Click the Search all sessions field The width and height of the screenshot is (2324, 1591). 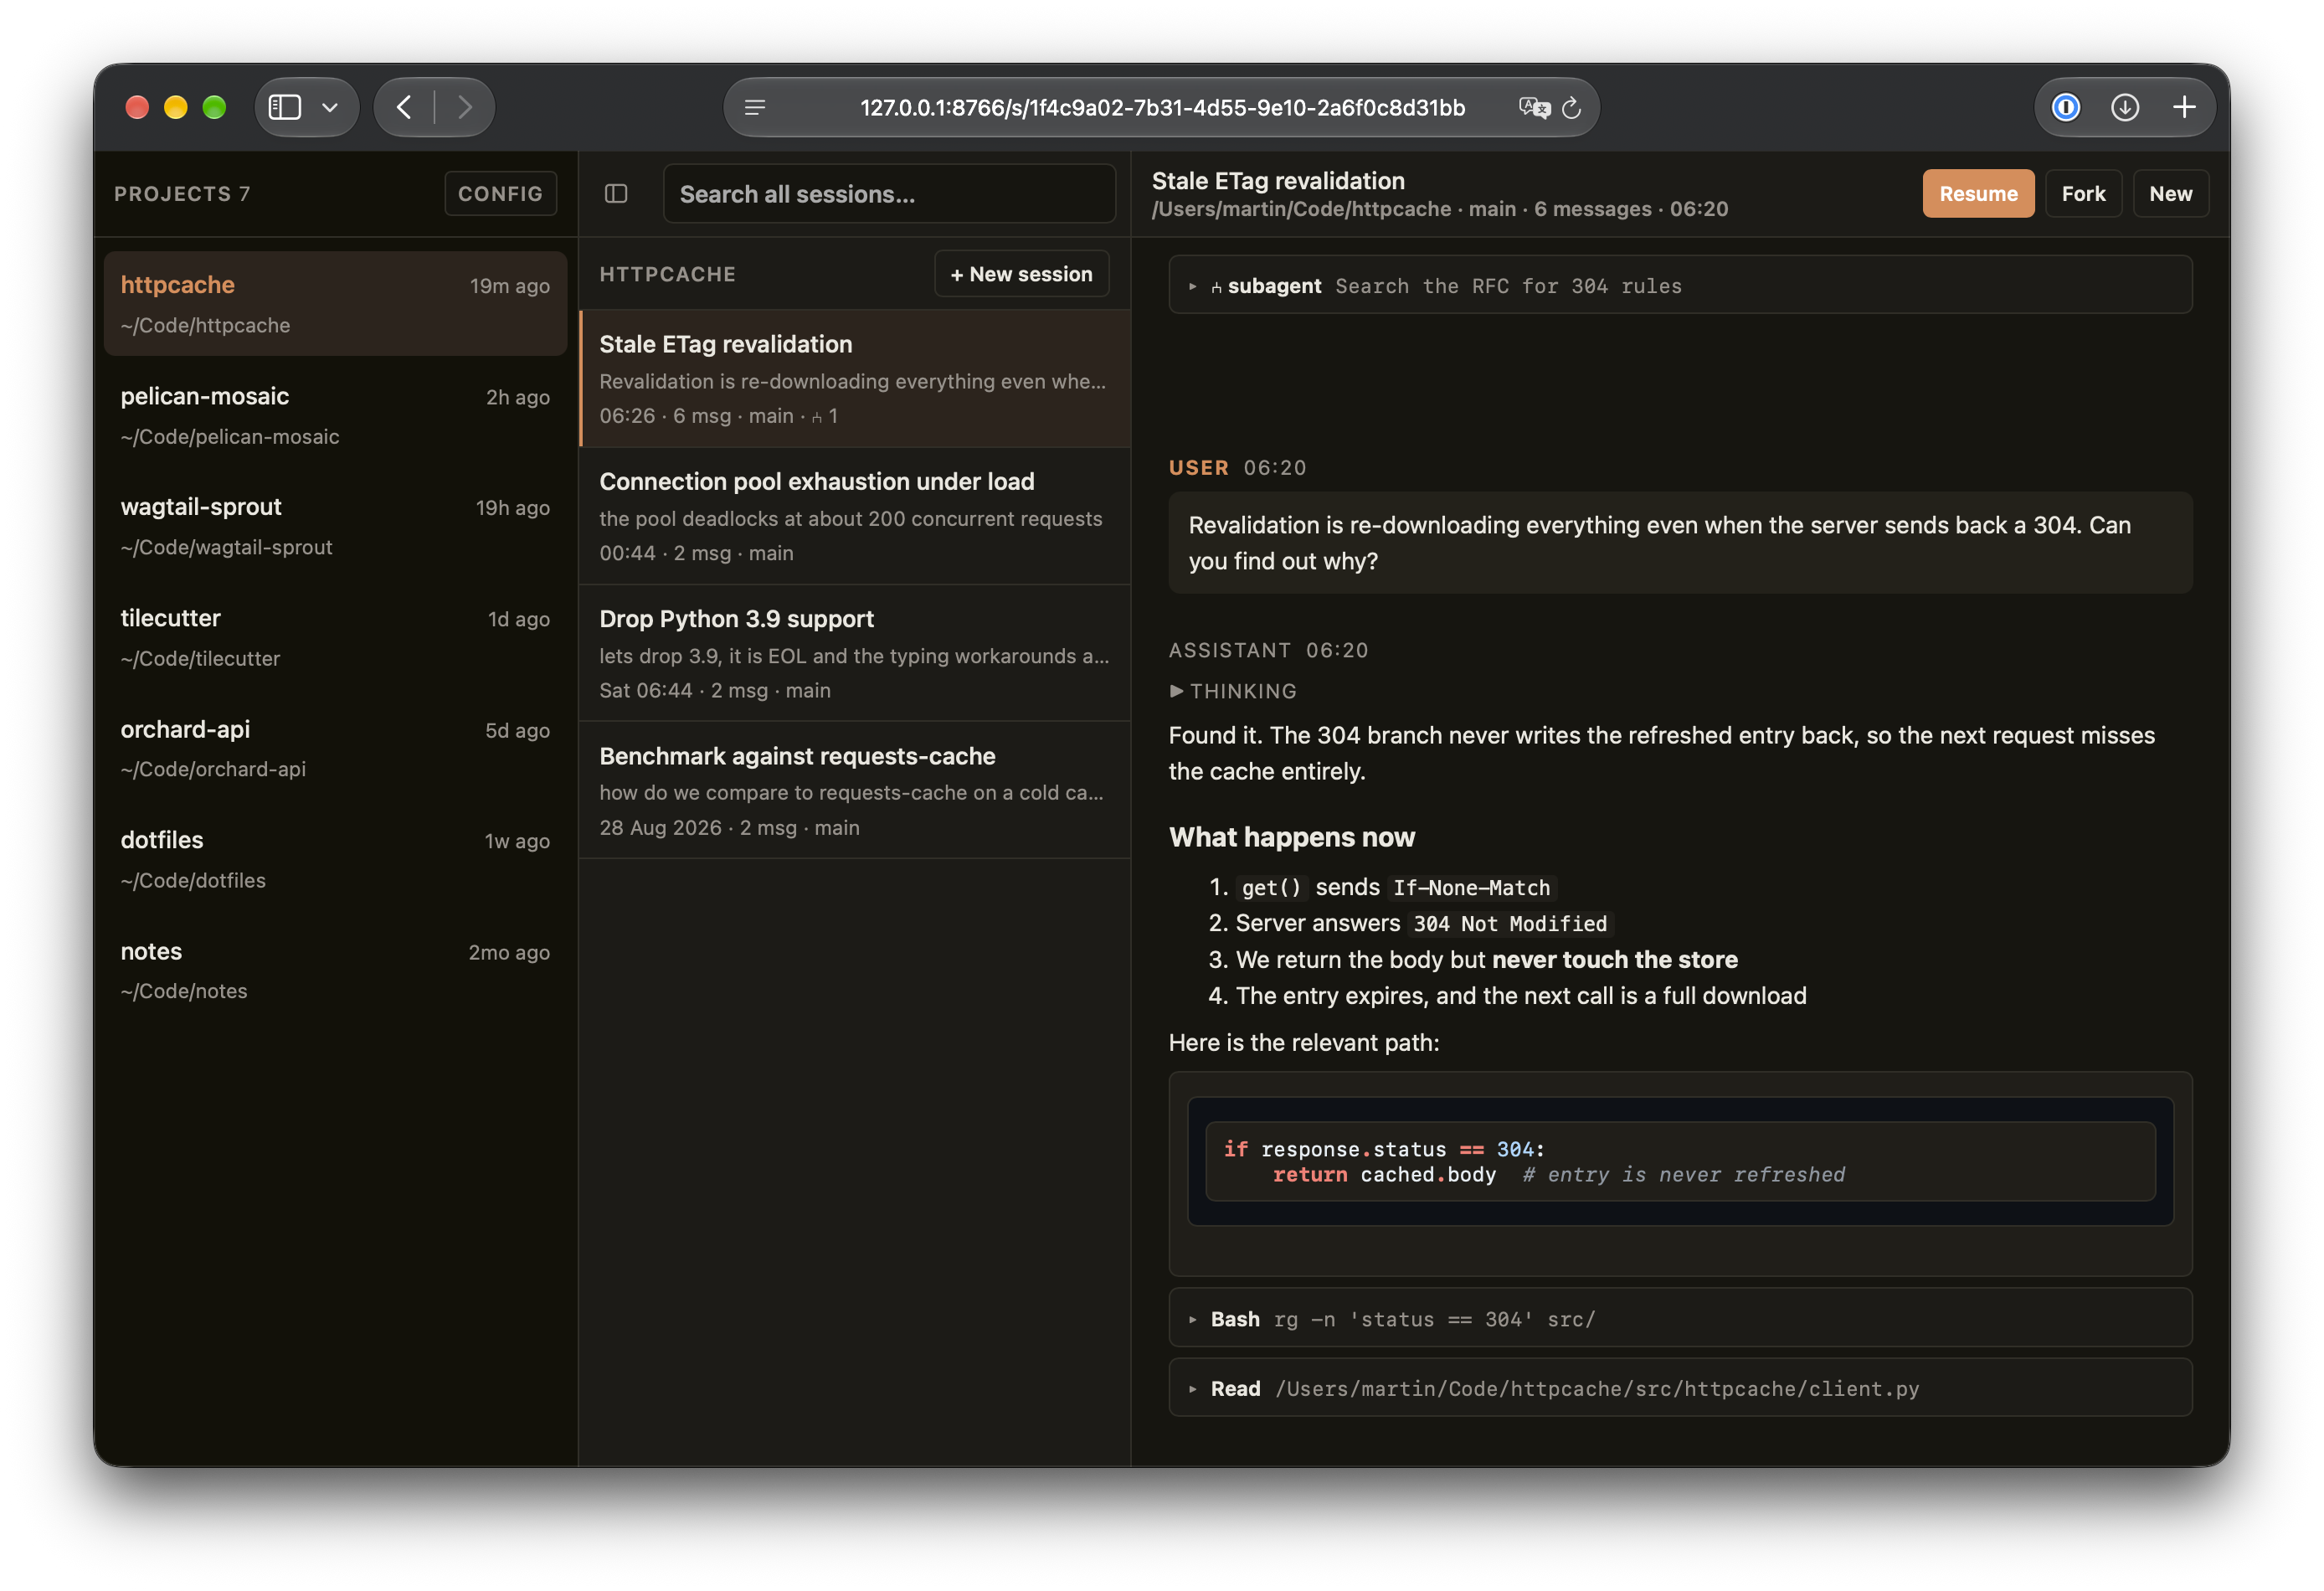[x=889, y=194]
